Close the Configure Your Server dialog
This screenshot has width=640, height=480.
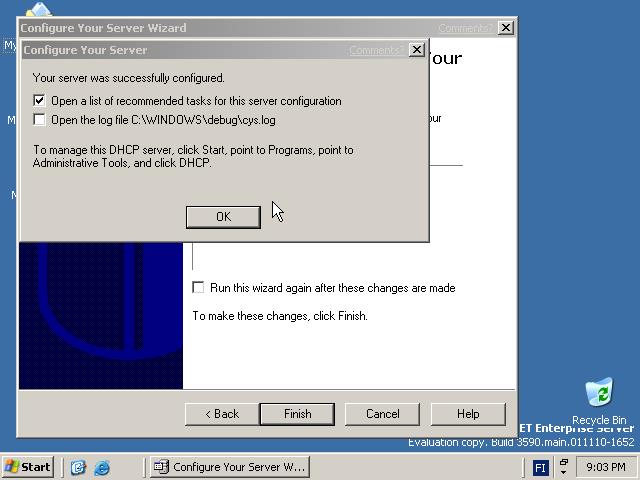coord(416,50)
